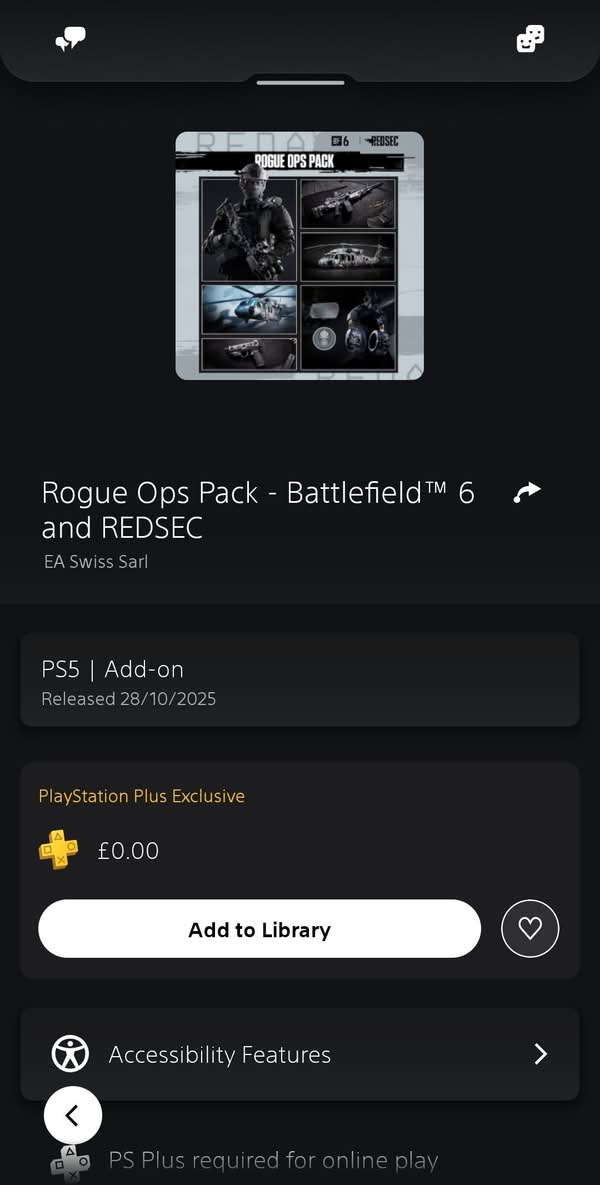
Task: Tap the Rogue Ops Pack product title
Action: (x=258, y=509)
